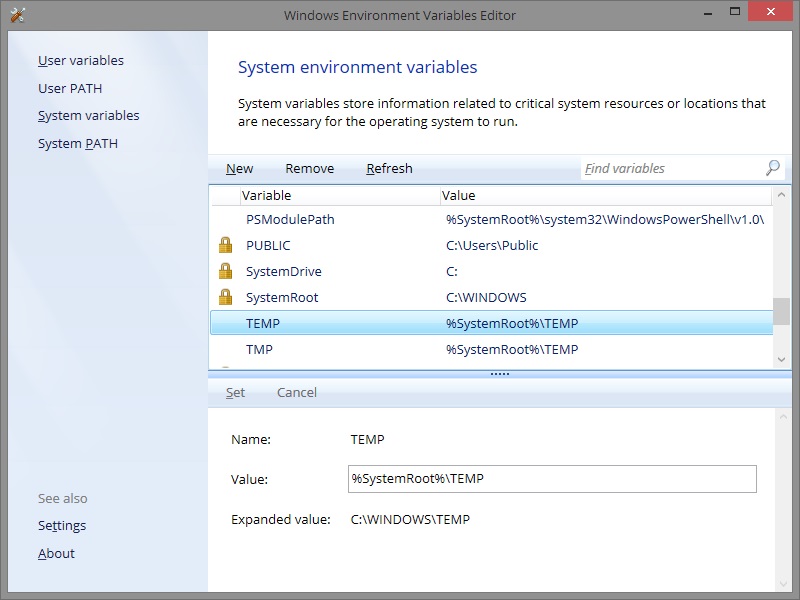Cancel editing the TEMP variable
800x600 pixels.
click(x=296, y=392)
